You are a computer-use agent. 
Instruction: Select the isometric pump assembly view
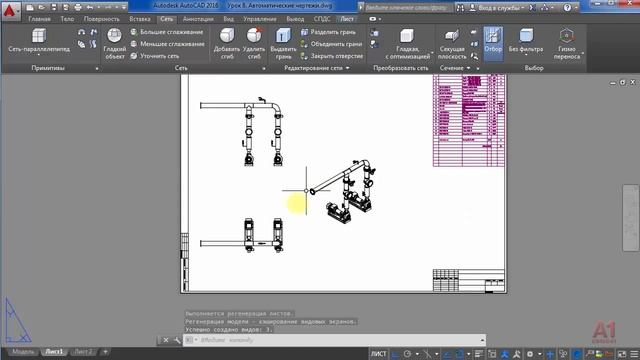pos(343,191)
